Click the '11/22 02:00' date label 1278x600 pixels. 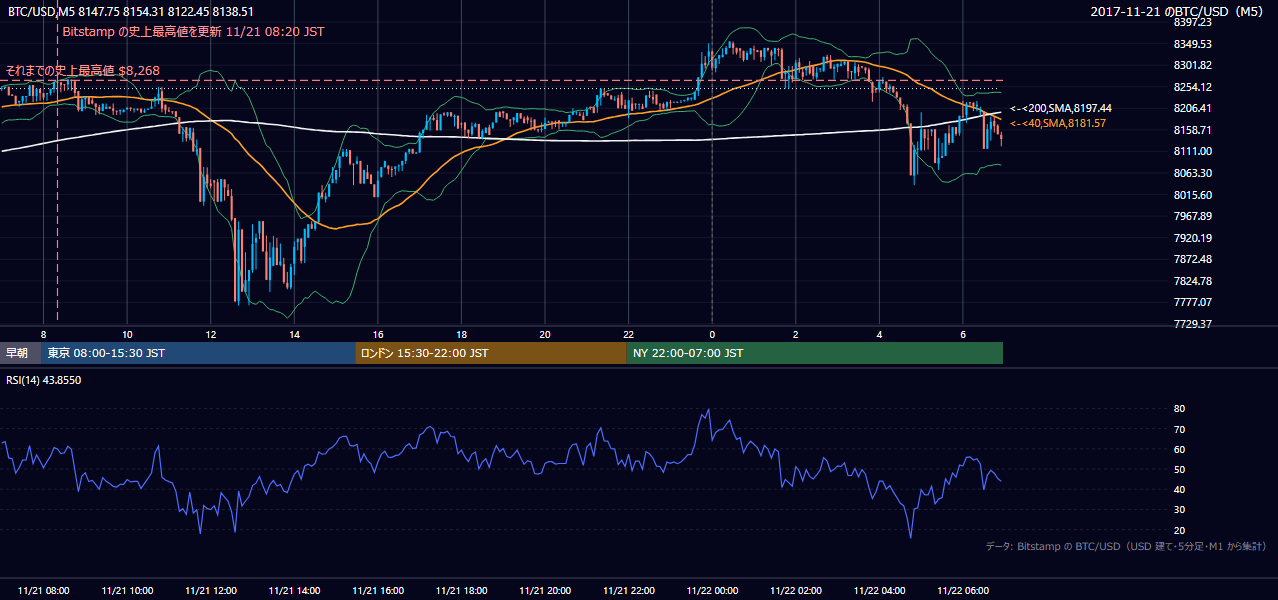click(x=795, y=590)
